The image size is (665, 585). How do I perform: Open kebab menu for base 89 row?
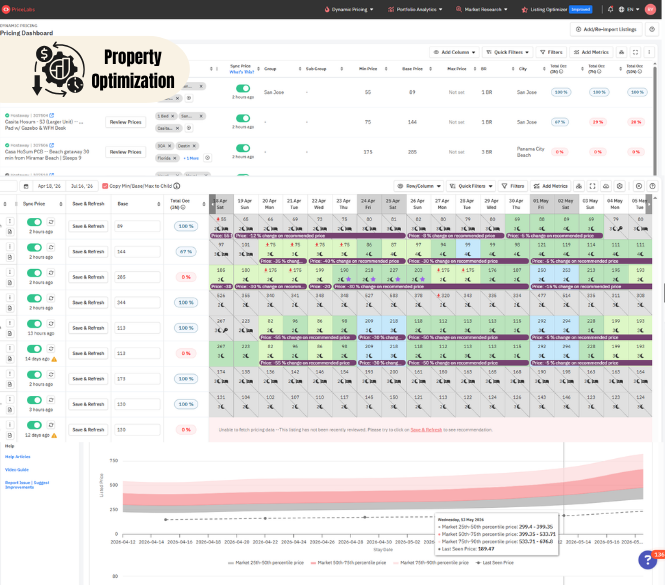(10, 221)
